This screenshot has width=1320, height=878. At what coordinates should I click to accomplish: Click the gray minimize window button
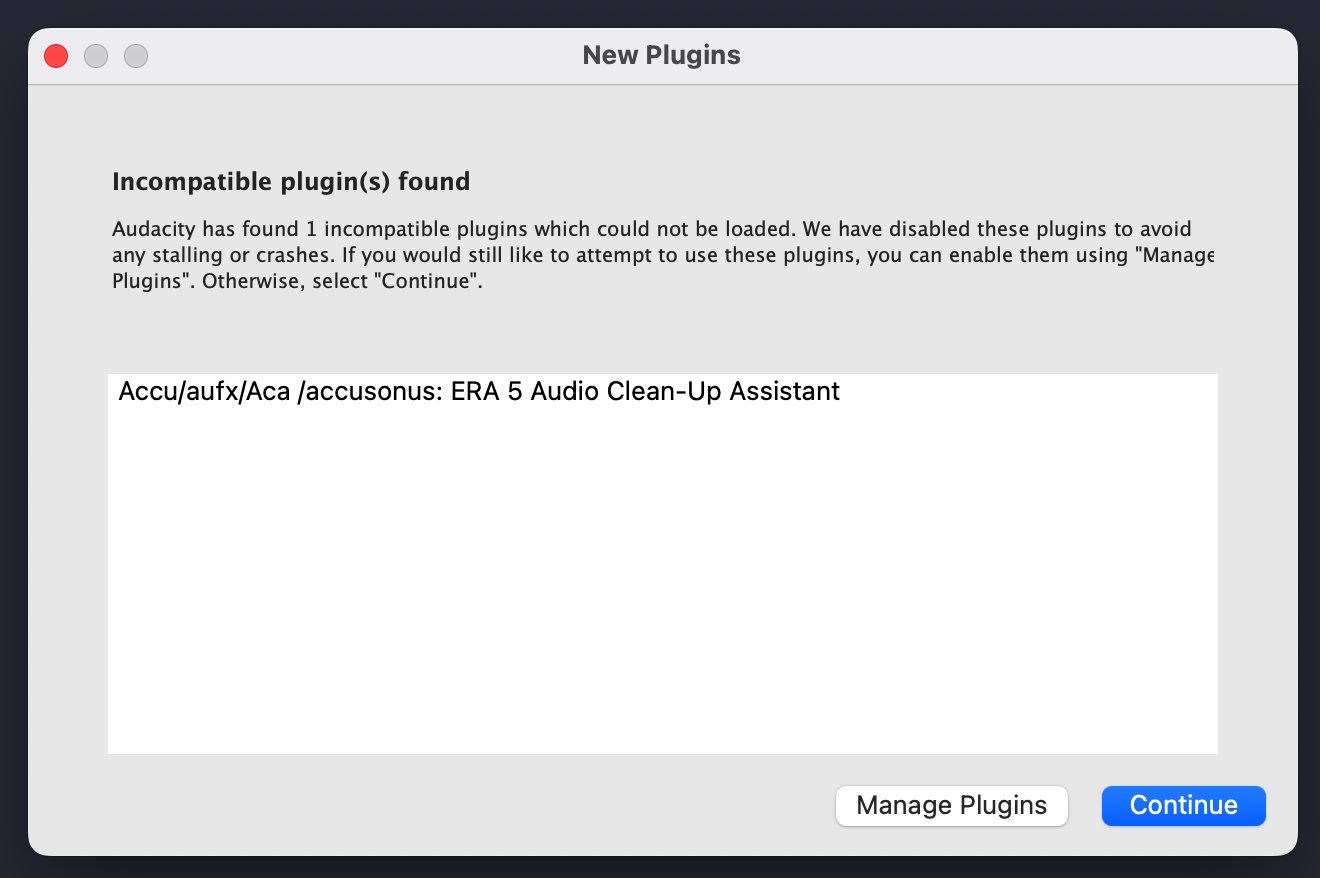click(x=96, y=56)
